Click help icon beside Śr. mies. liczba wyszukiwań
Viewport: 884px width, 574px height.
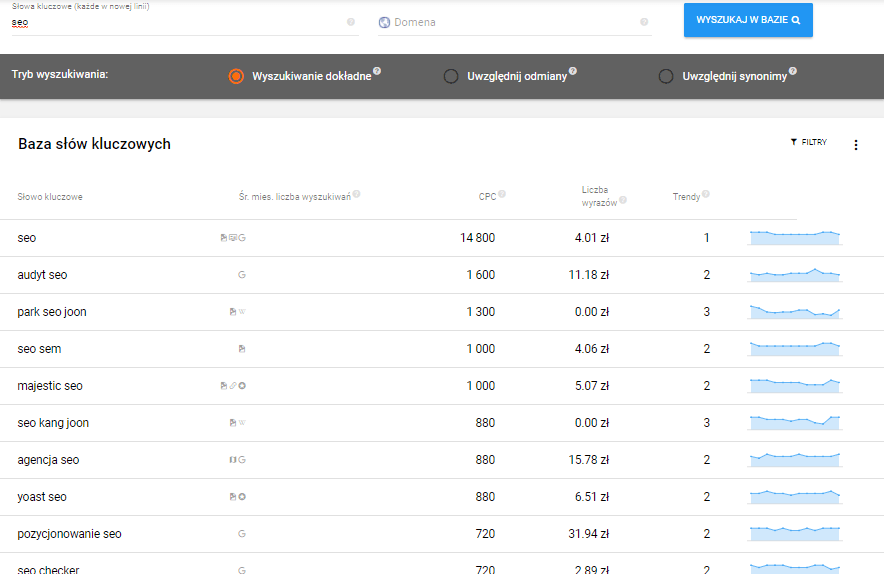tap(356, 194)
